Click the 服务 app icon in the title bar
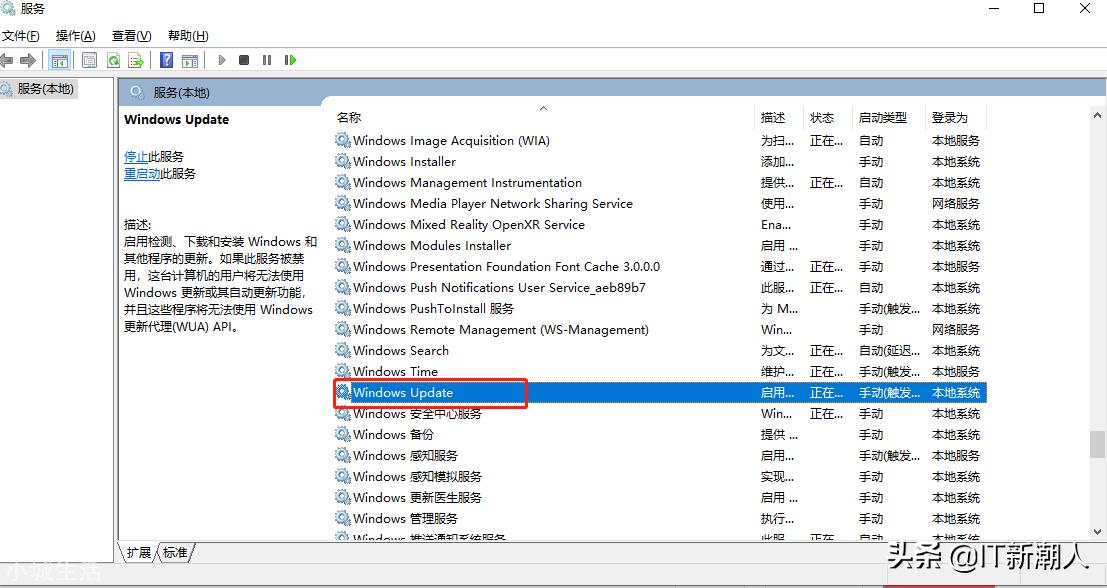1107x588 pixels. click(x=8, y=9)
